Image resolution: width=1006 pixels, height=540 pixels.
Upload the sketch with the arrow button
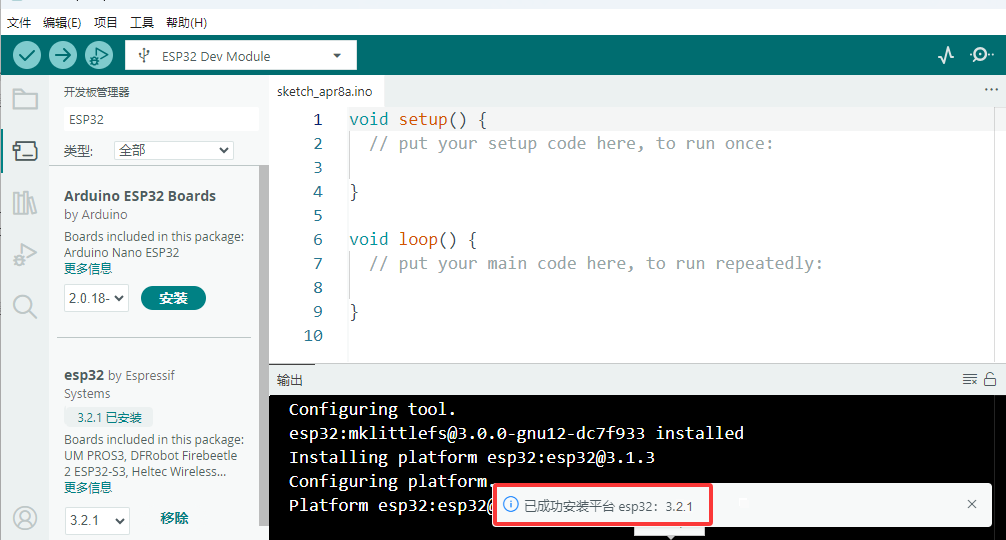(63, 56)
